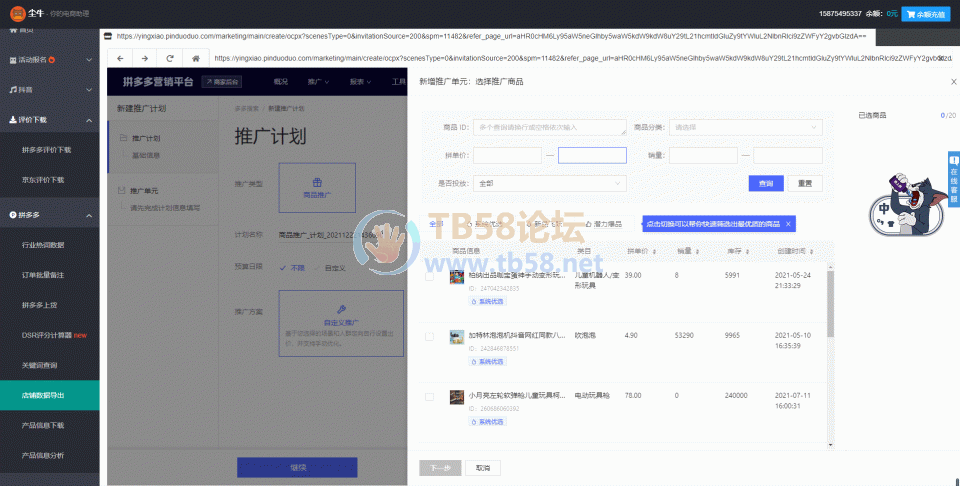Click the shopping cart icon in 余额充值

click(x=911, y=14)
